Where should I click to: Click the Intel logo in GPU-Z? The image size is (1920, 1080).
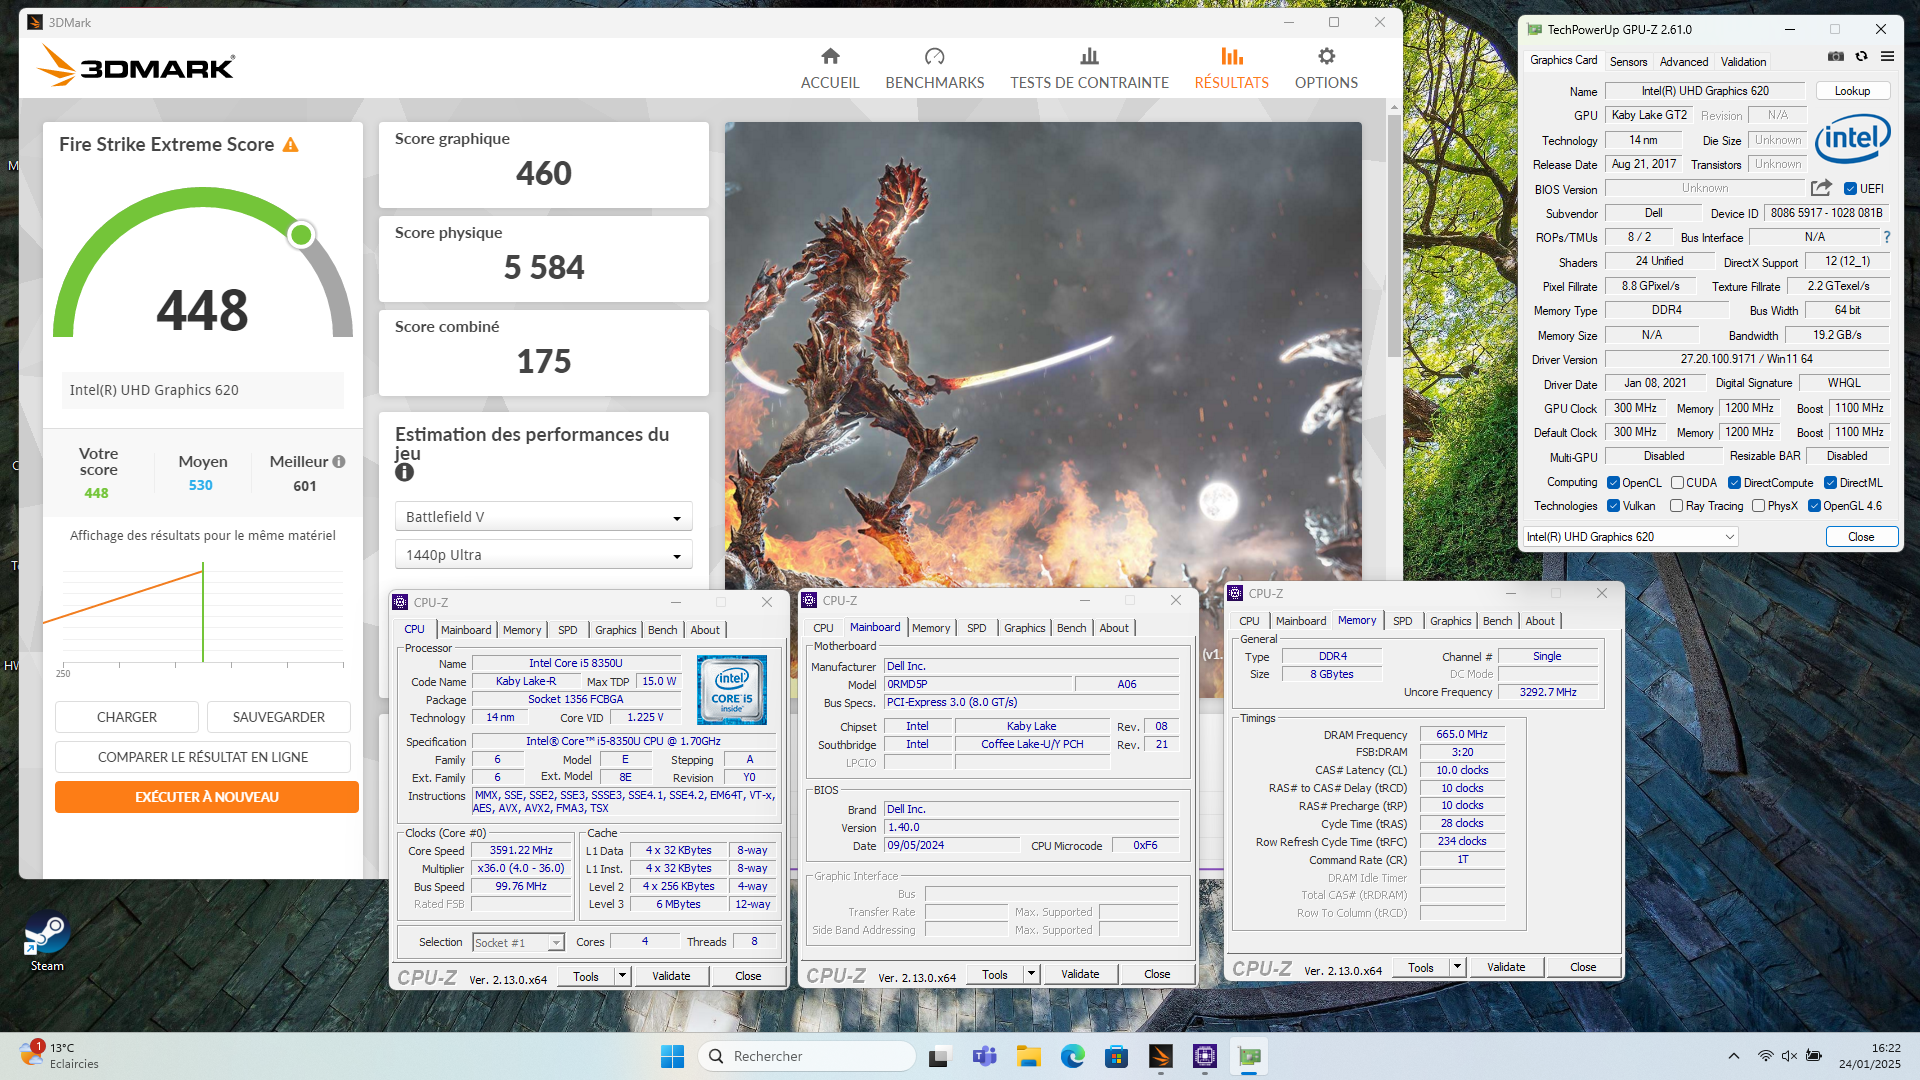(1853, 138)
